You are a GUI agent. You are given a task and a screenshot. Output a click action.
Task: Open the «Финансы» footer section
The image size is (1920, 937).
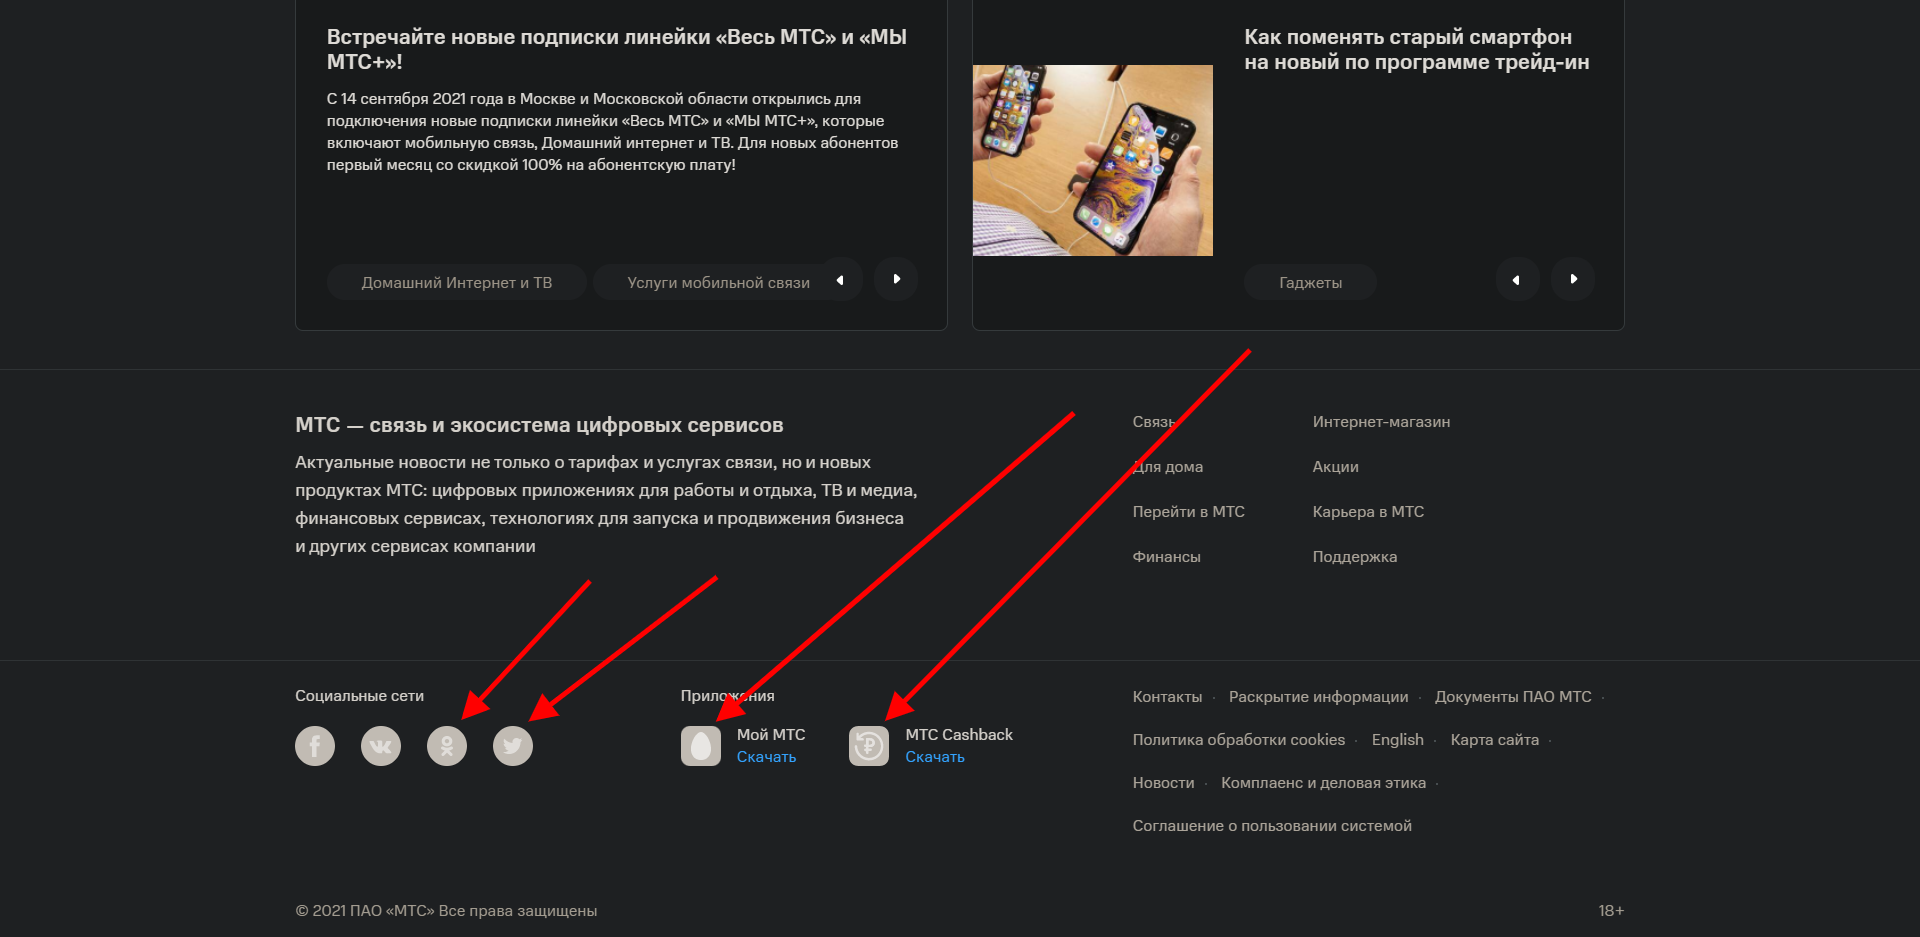(x=1166, y=556)
